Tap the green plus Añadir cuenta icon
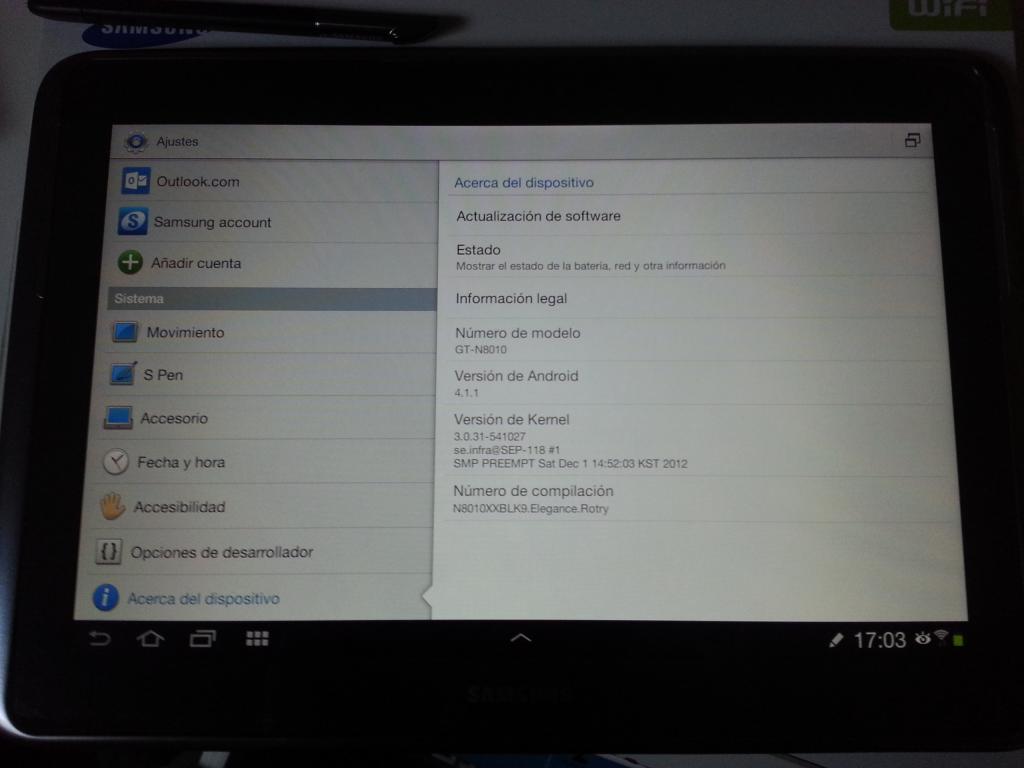The image size is (1024, 768). pos(130,263)
